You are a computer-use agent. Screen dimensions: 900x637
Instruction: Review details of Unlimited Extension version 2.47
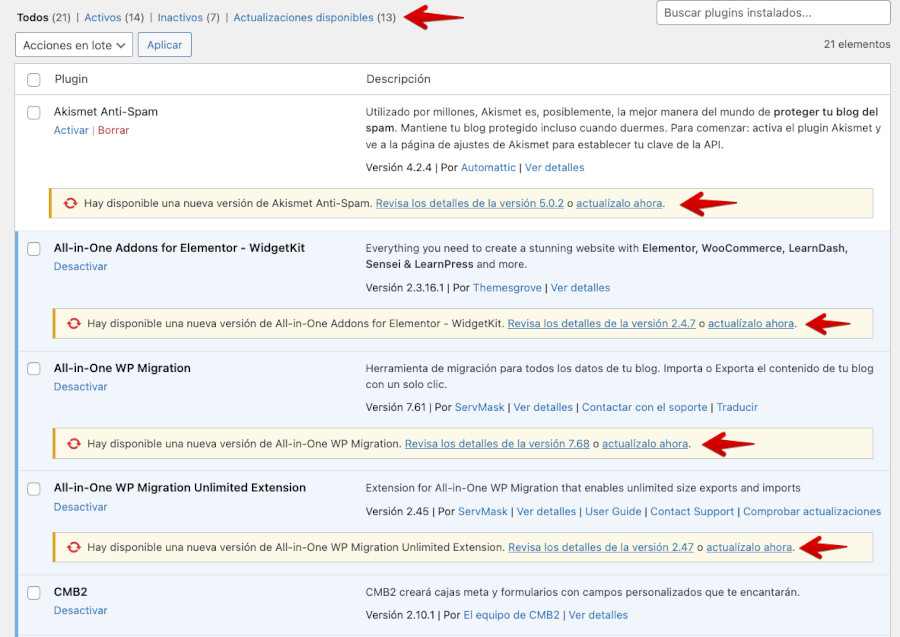[600, 547]
